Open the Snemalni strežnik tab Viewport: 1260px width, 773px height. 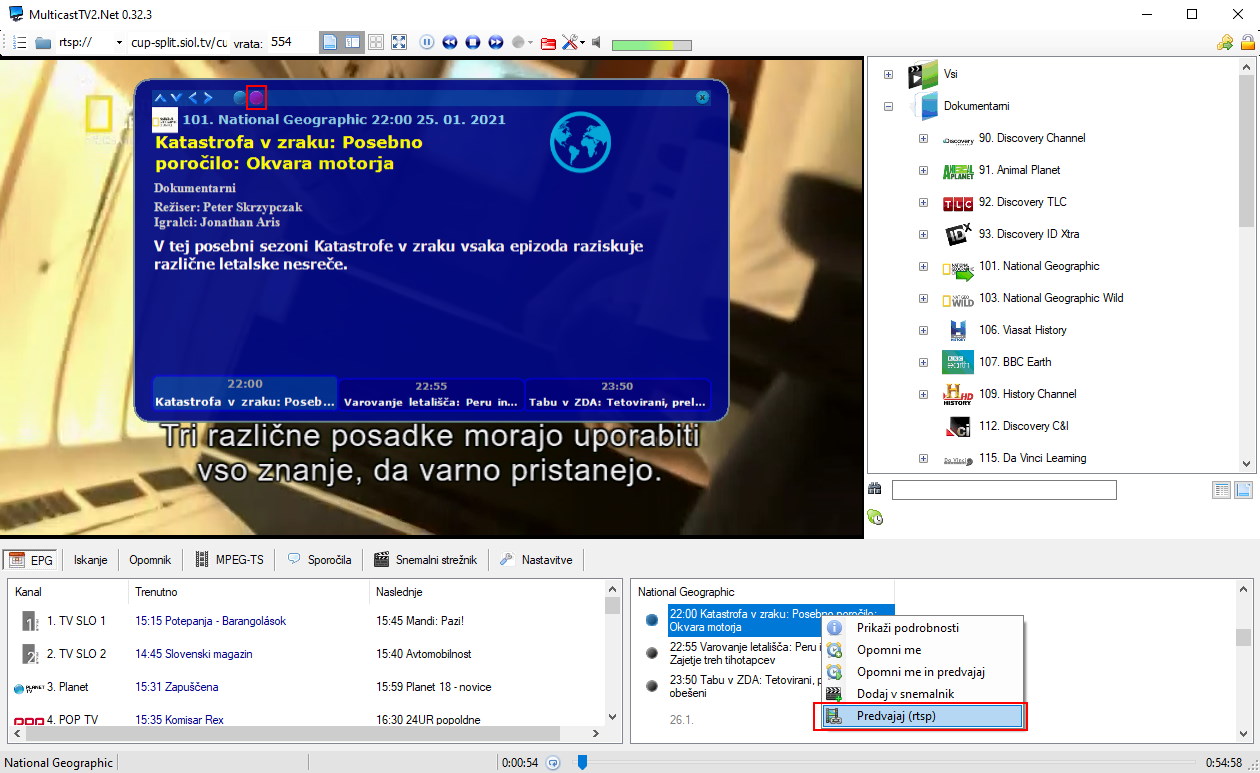click(426, 560)
